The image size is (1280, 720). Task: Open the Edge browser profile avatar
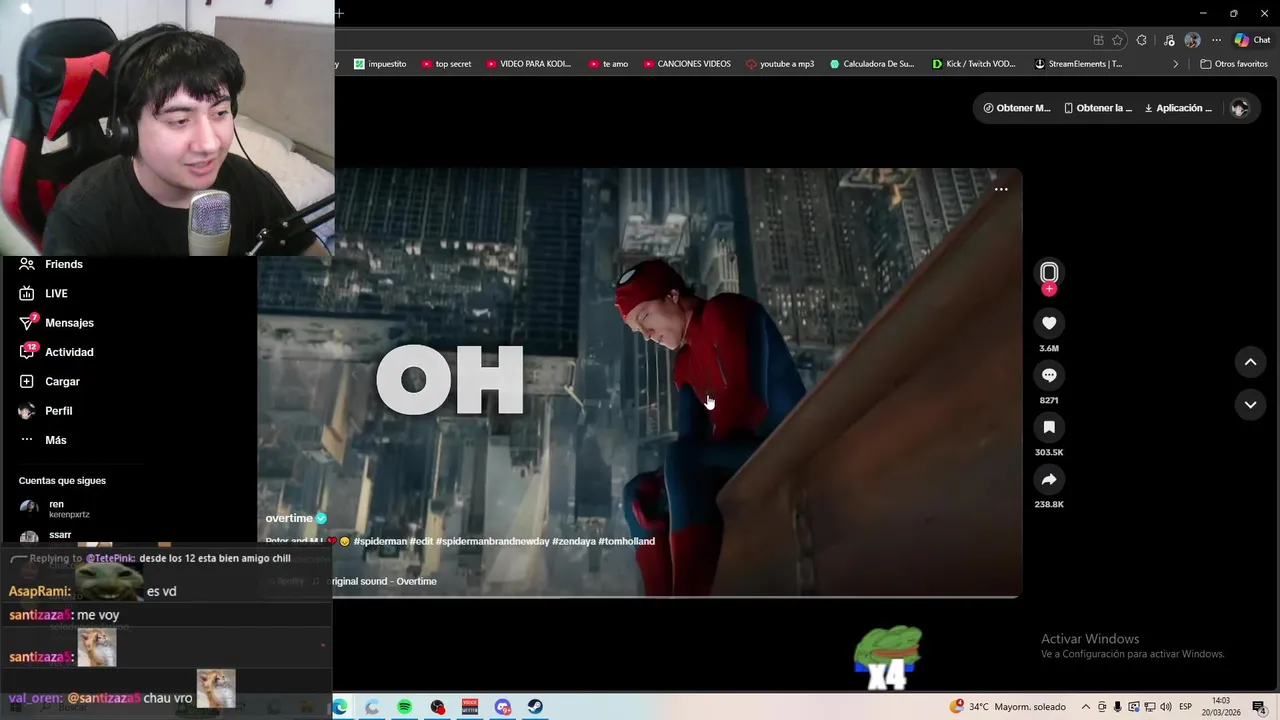pos(1192,40)
